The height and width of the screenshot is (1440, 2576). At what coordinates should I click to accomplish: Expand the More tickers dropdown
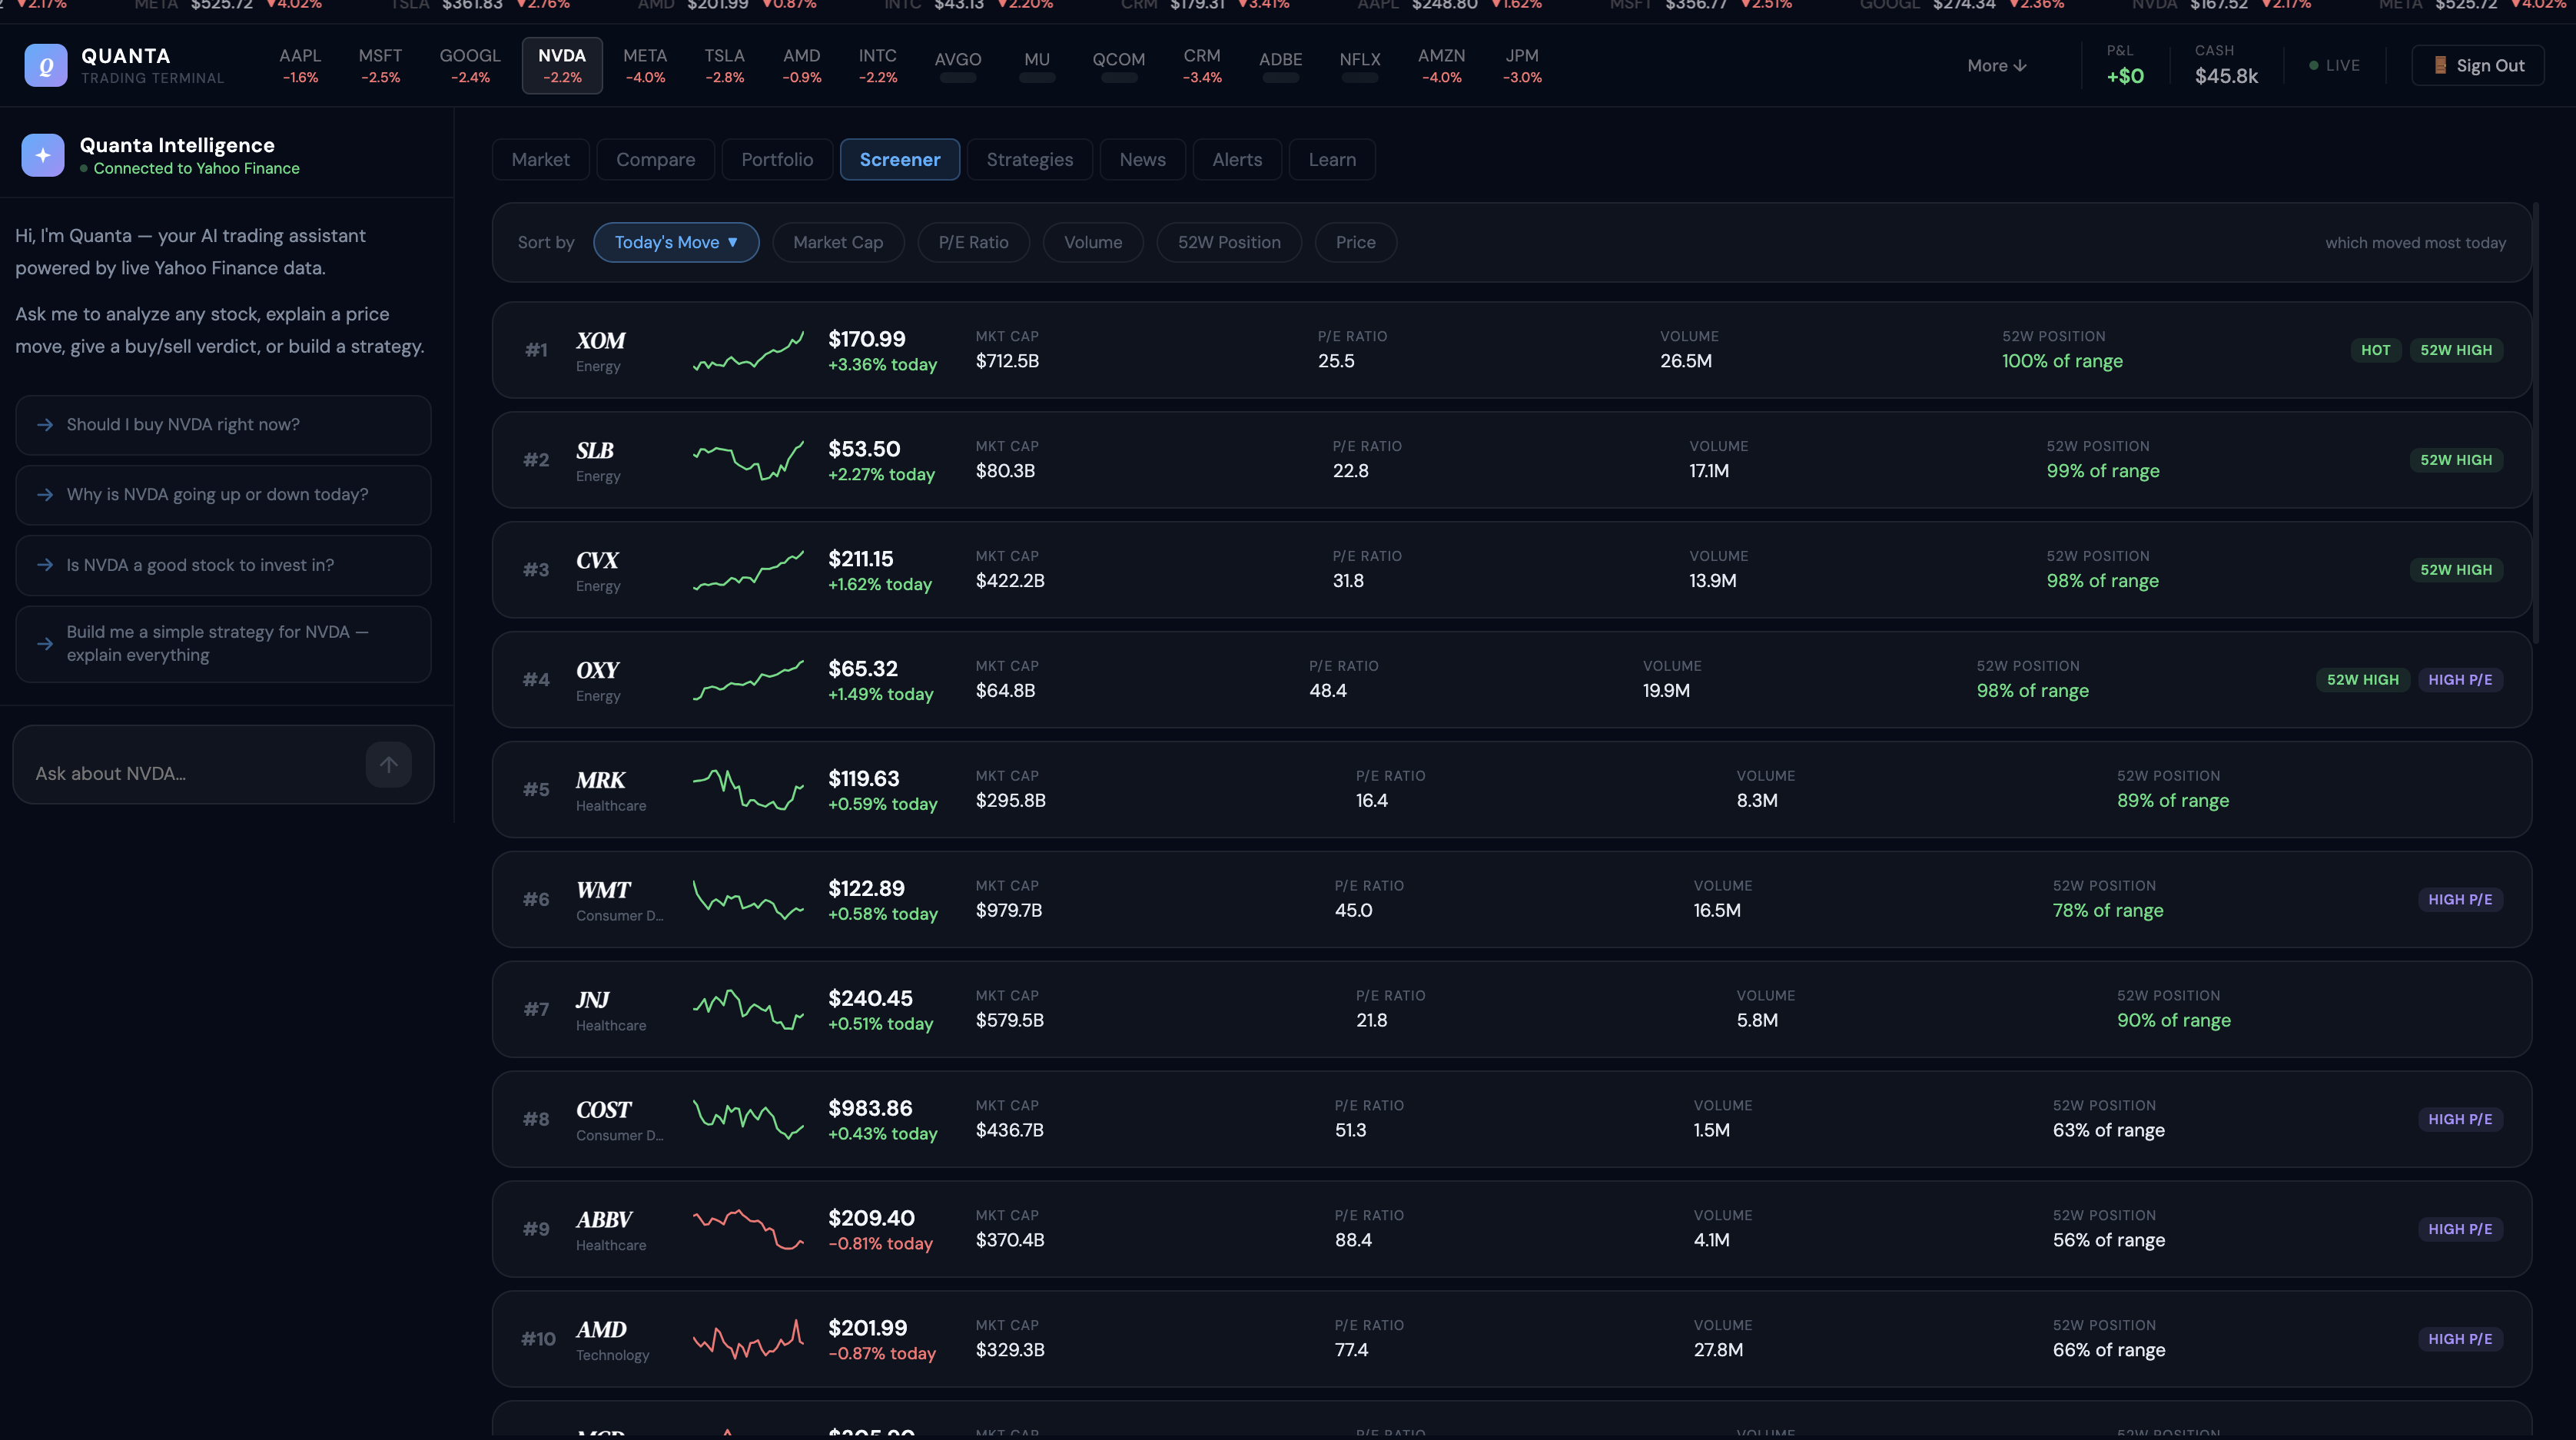(1996, 65)
